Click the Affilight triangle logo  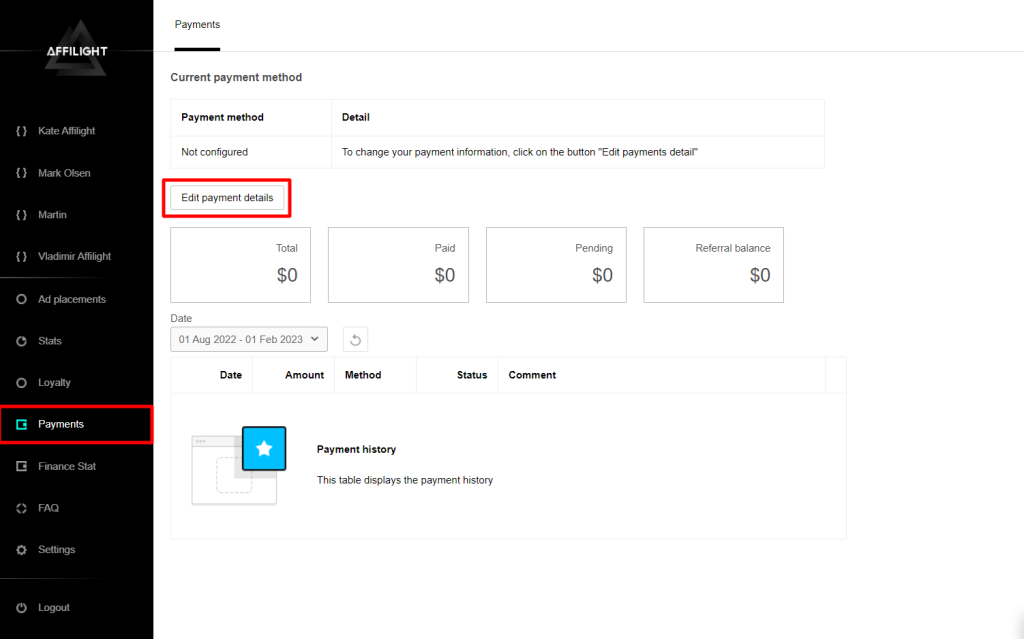coord(76,58)
